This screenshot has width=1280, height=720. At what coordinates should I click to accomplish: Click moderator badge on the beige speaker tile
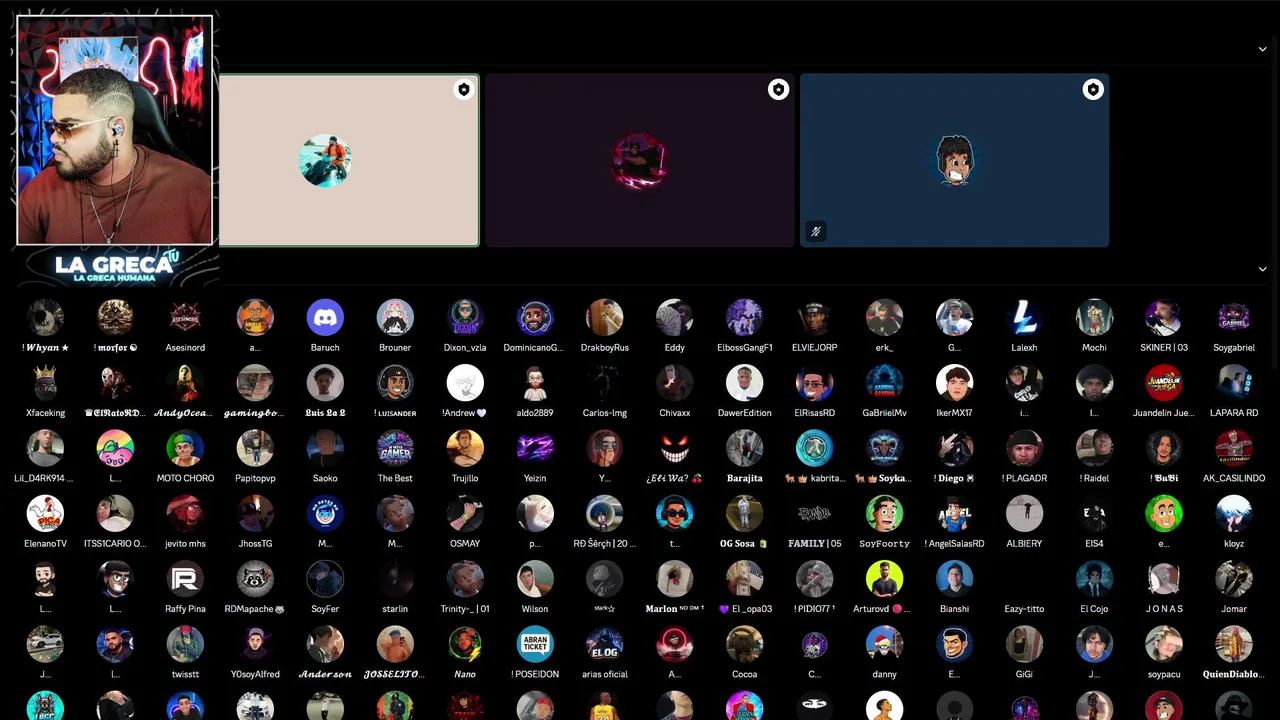click(464, 90)
